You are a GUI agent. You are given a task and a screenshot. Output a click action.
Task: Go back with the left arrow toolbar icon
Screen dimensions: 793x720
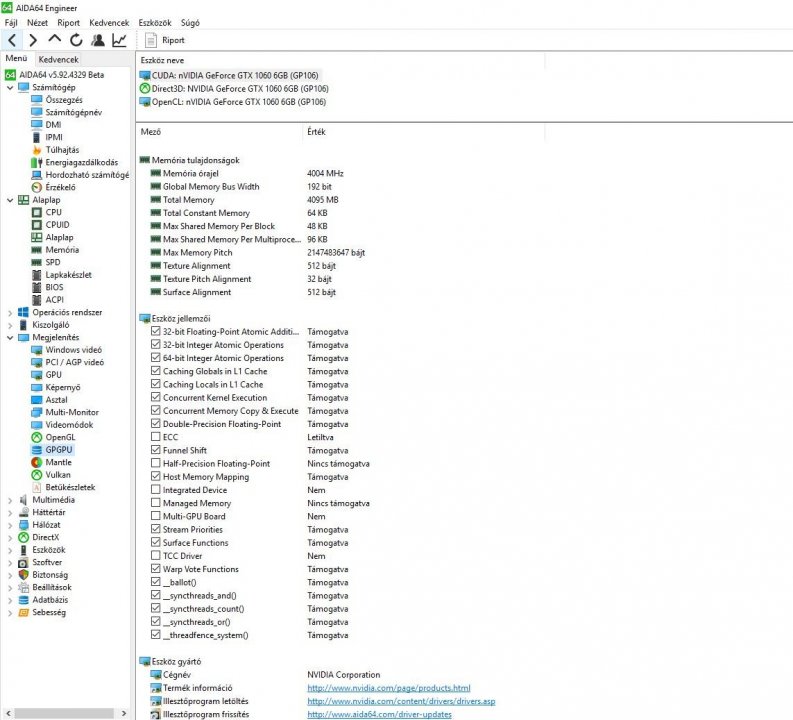(13, 40)
